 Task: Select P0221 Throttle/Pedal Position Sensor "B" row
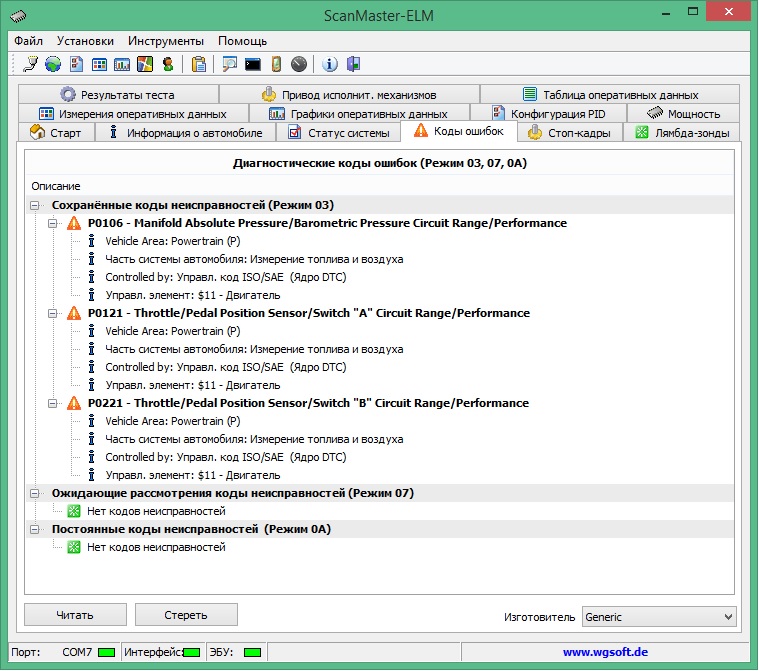[x=308, y=403]
